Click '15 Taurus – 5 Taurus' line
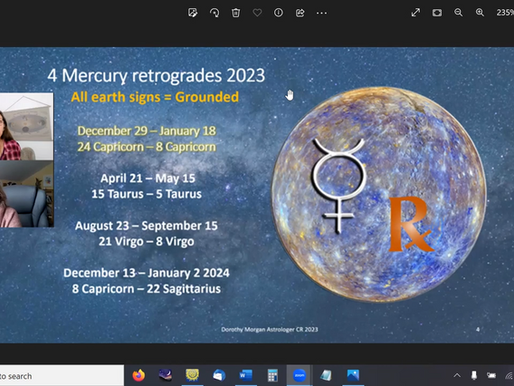The height and width of the screenshot is (386, 514). pyautogui.click(x=147, y=194)
